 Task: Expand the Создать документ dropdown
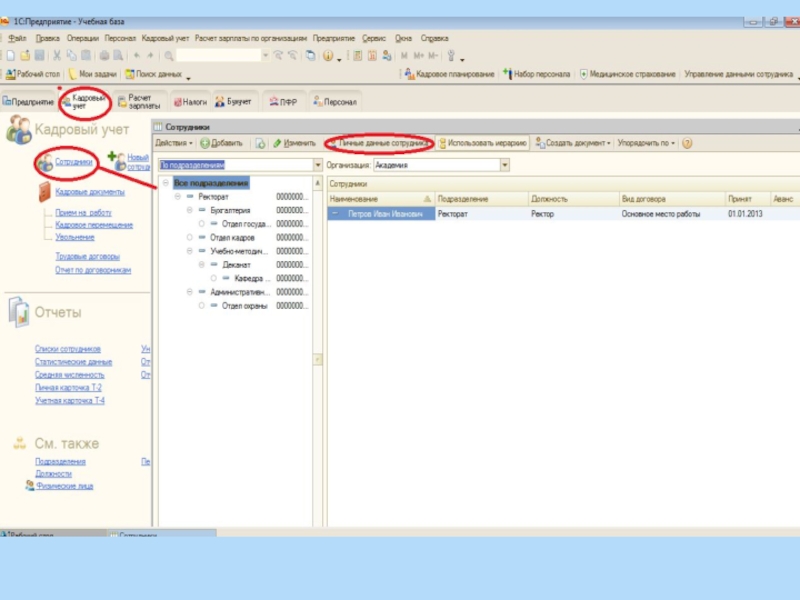(576, 144)
